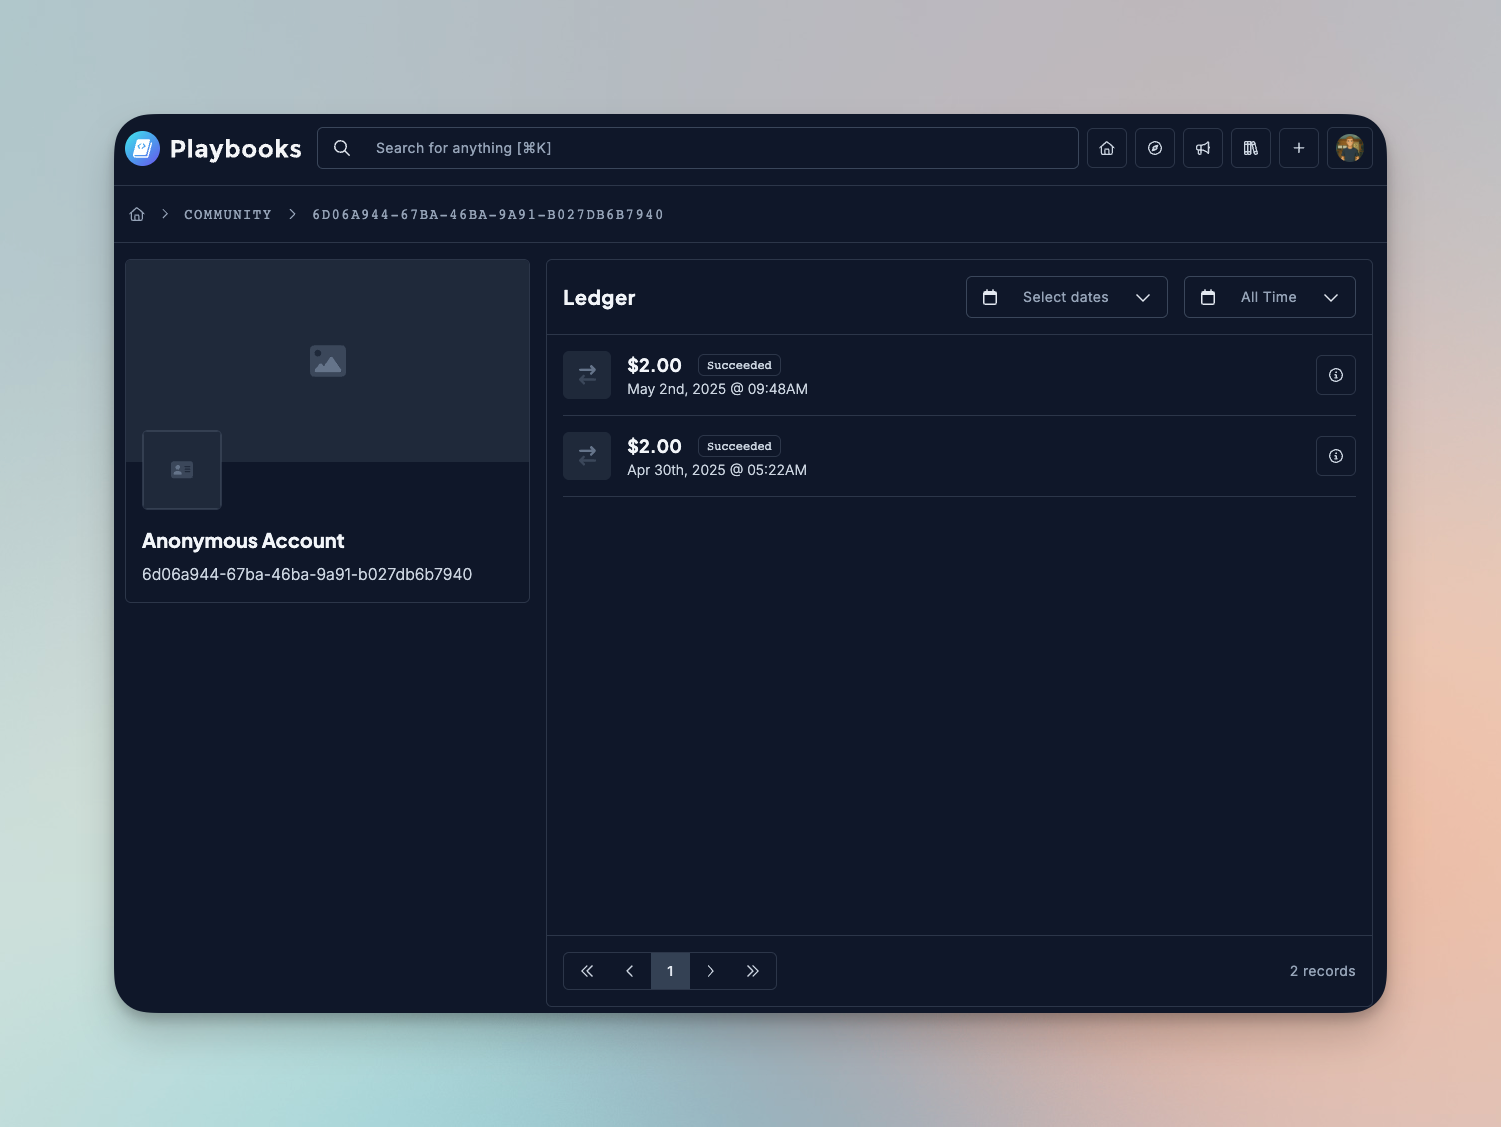Click the Playbooks brand name

(x=236, y=149)
